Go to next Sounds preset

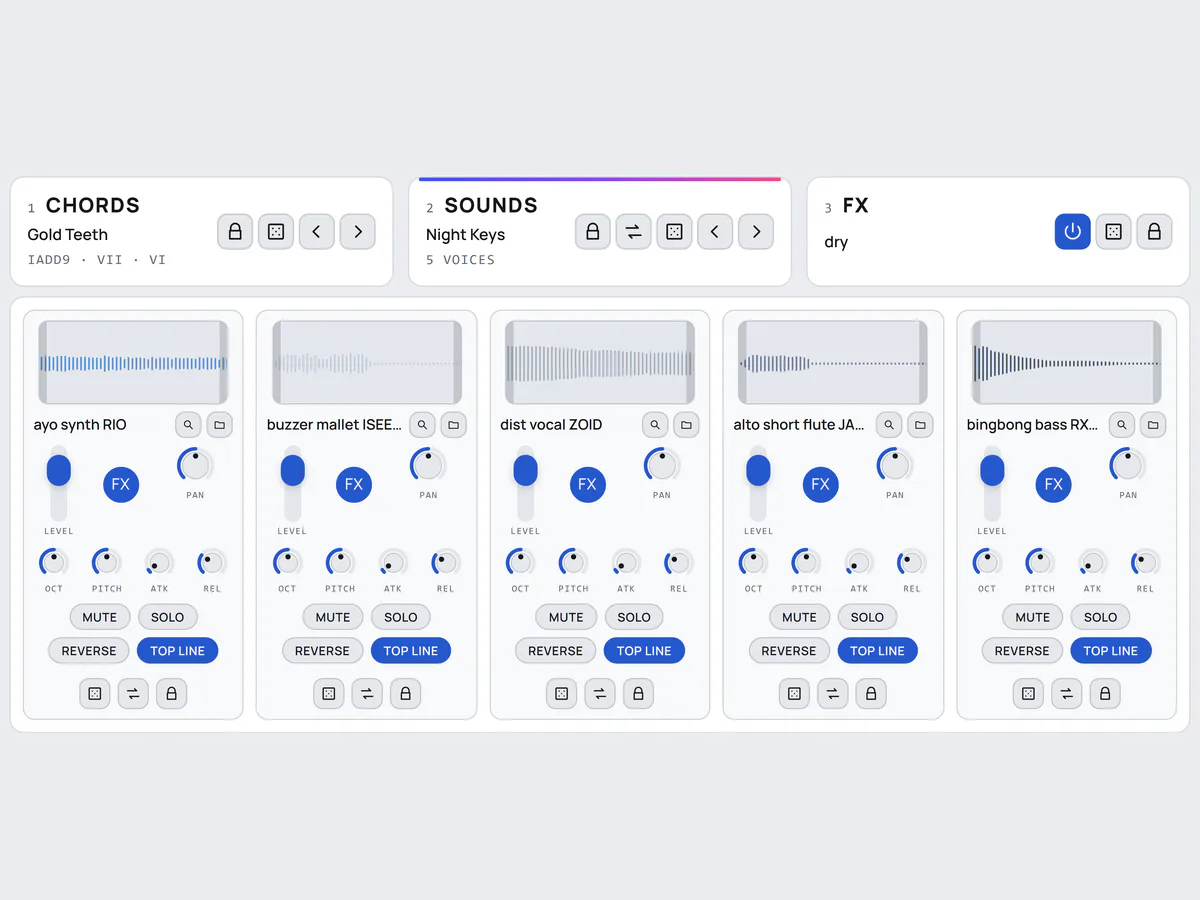coord(756,232)
